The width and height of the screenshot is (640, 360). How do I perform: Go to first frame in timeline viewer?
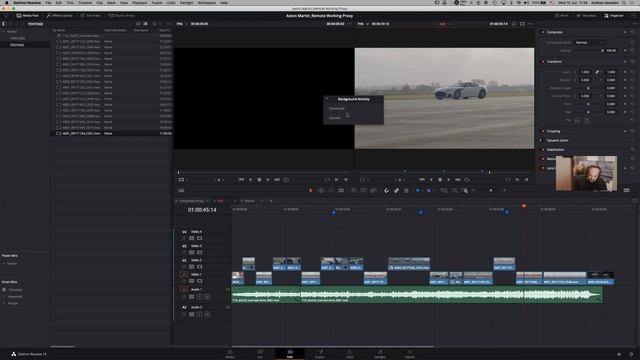point(422,180)
